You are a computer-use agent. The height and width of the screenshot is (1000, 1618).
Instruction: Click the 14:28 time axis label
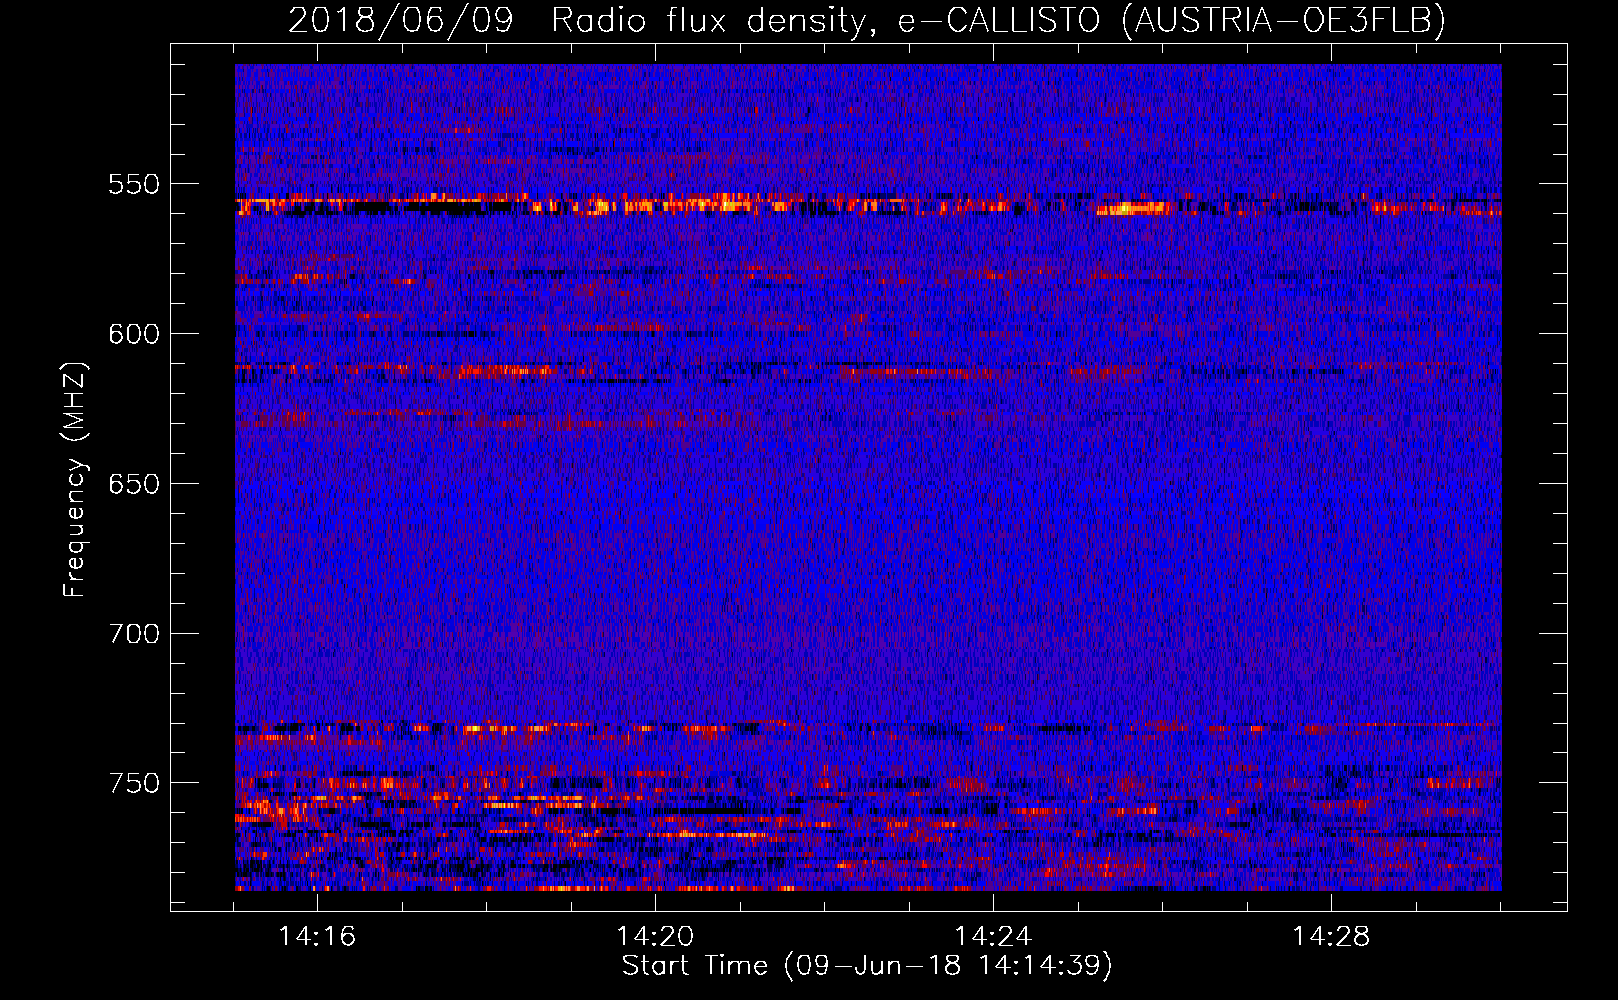1331,937
